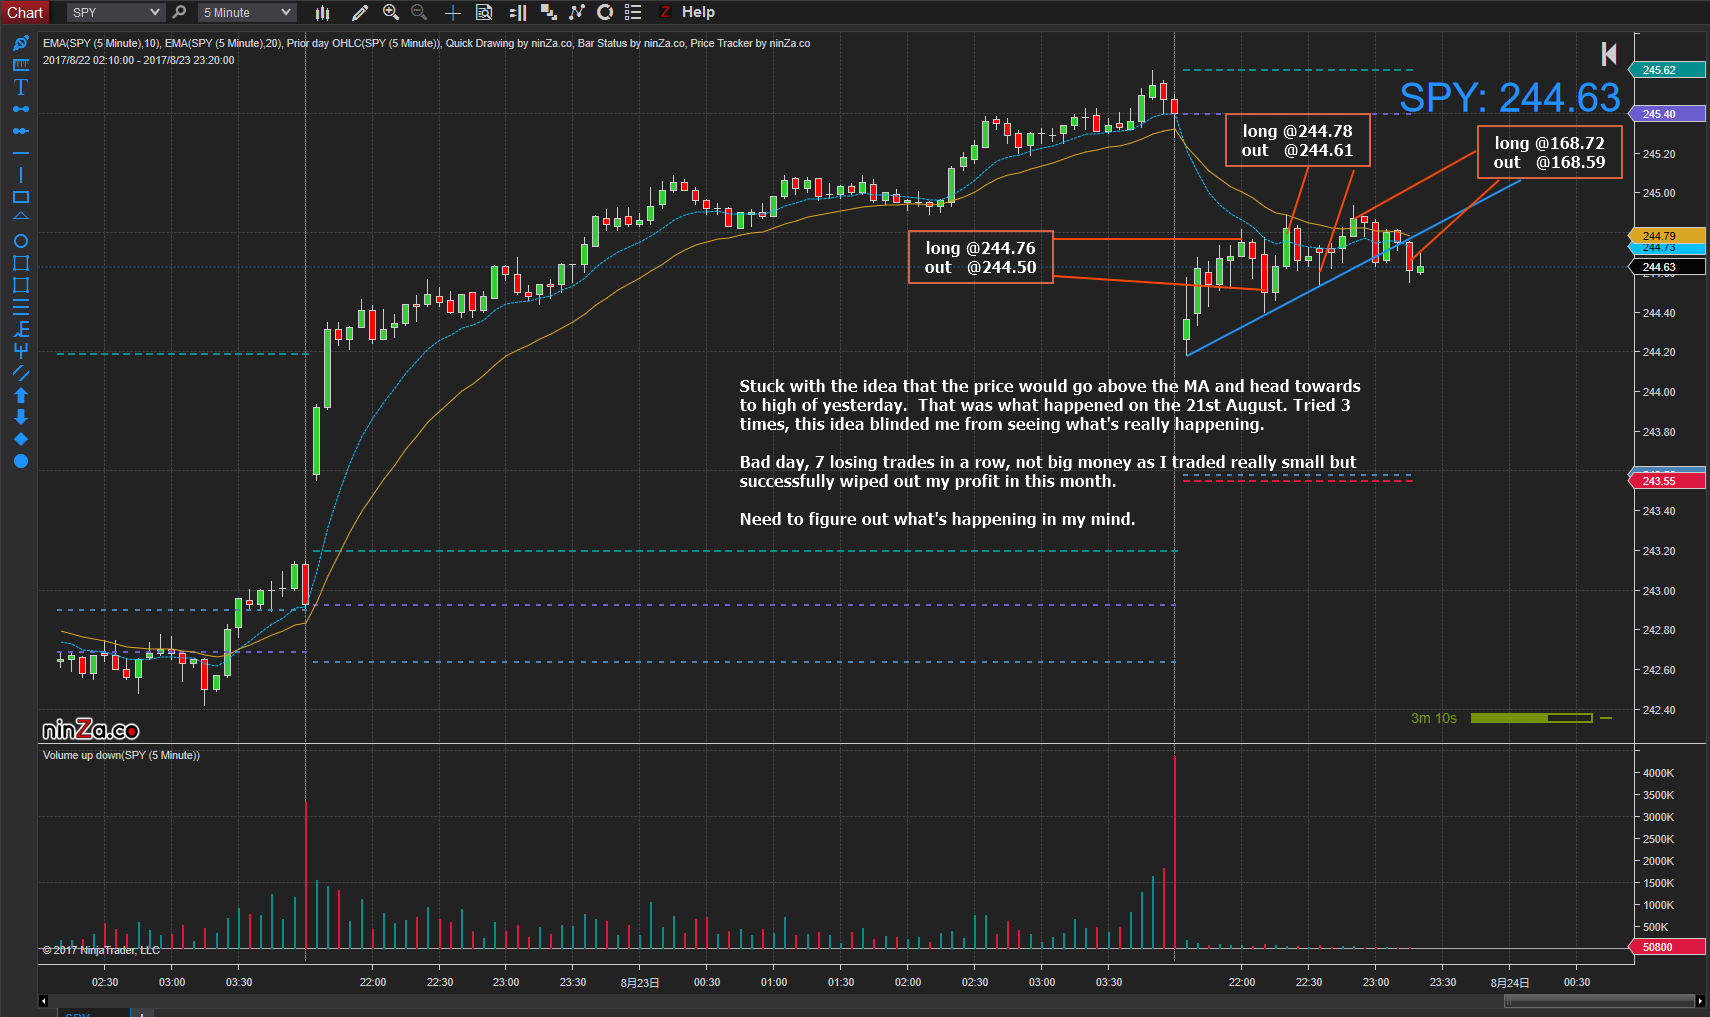Select the Line drawing tool
1710x1017 pixels.
[20, 109]
